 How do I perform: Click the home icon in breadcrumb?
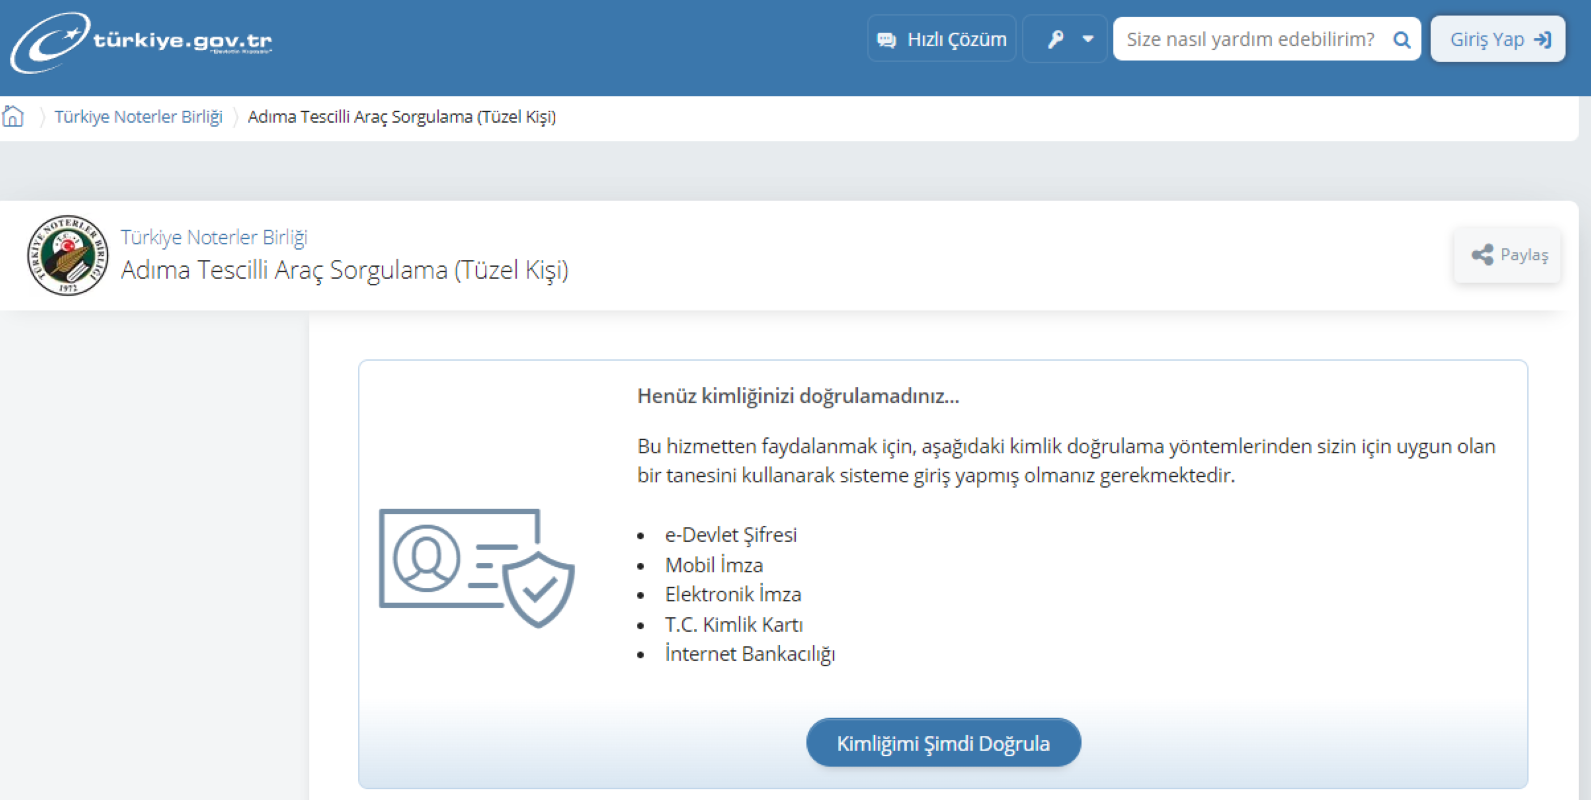13,116
